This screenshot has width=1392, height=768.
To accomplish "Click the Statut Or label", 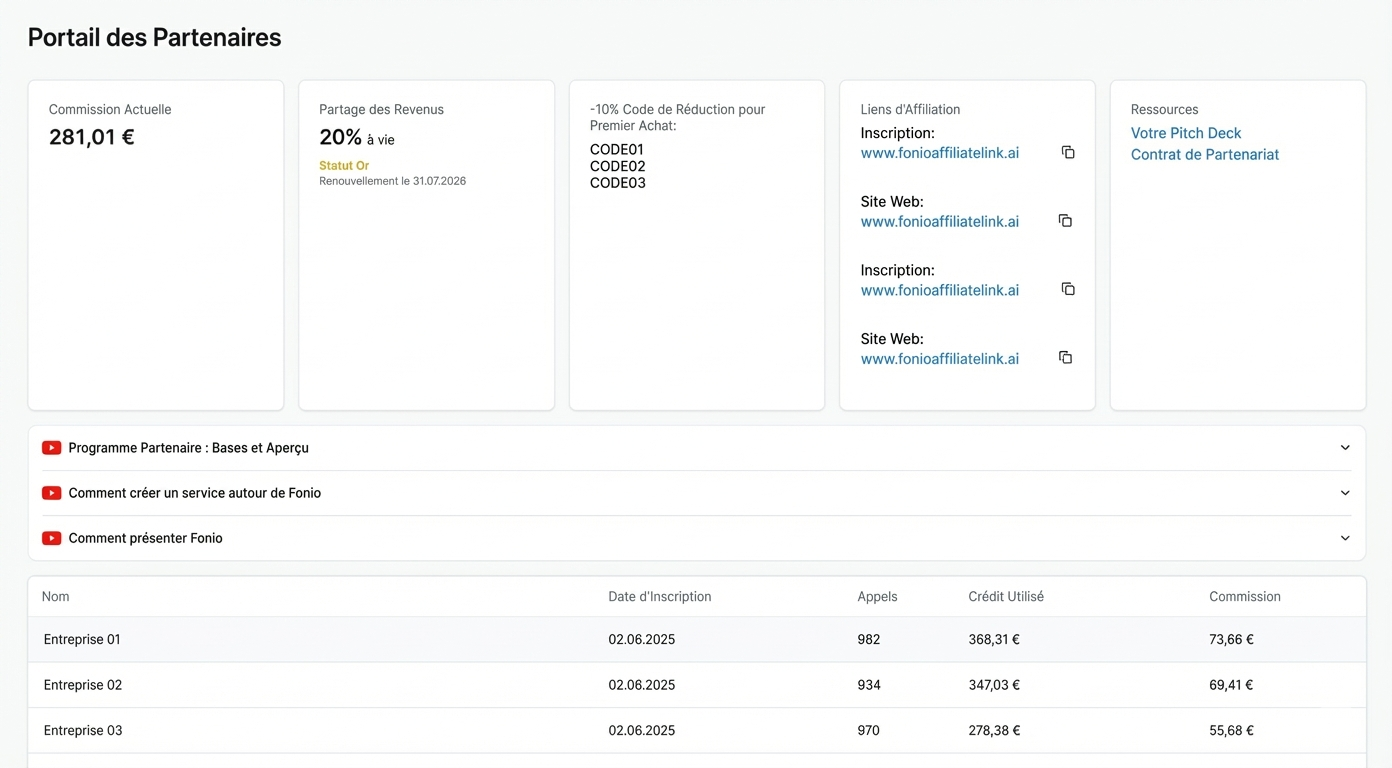I will [344, 166].
